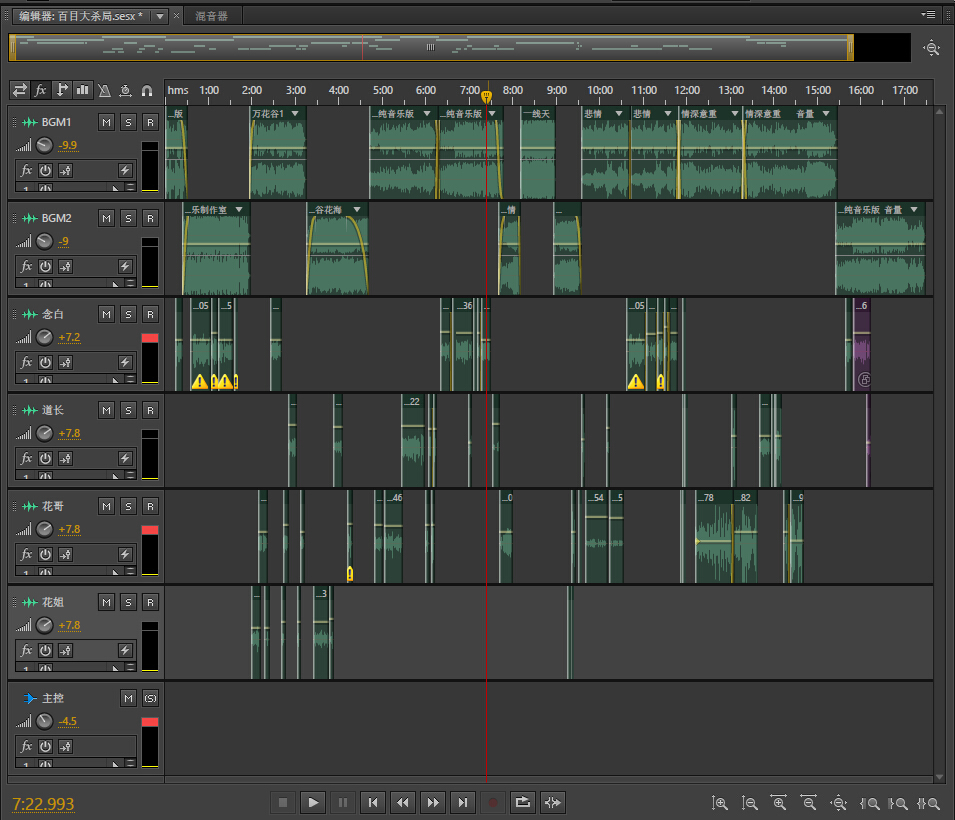Viewport: 955px width, 820px height.
Task: Click the BGM2 track volume knob
Action: (44, 241)
